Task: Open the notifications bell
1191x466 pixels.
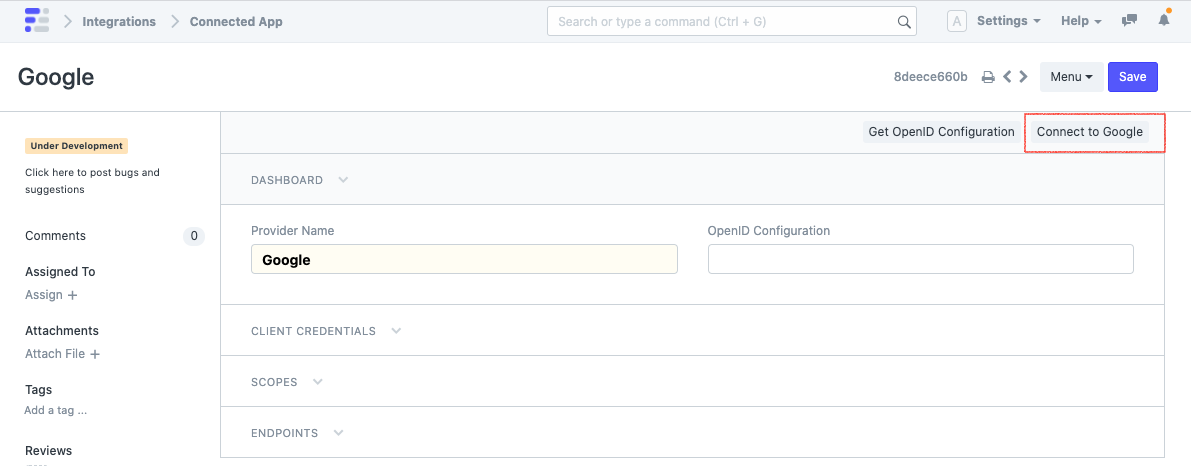Action: 1164,21
